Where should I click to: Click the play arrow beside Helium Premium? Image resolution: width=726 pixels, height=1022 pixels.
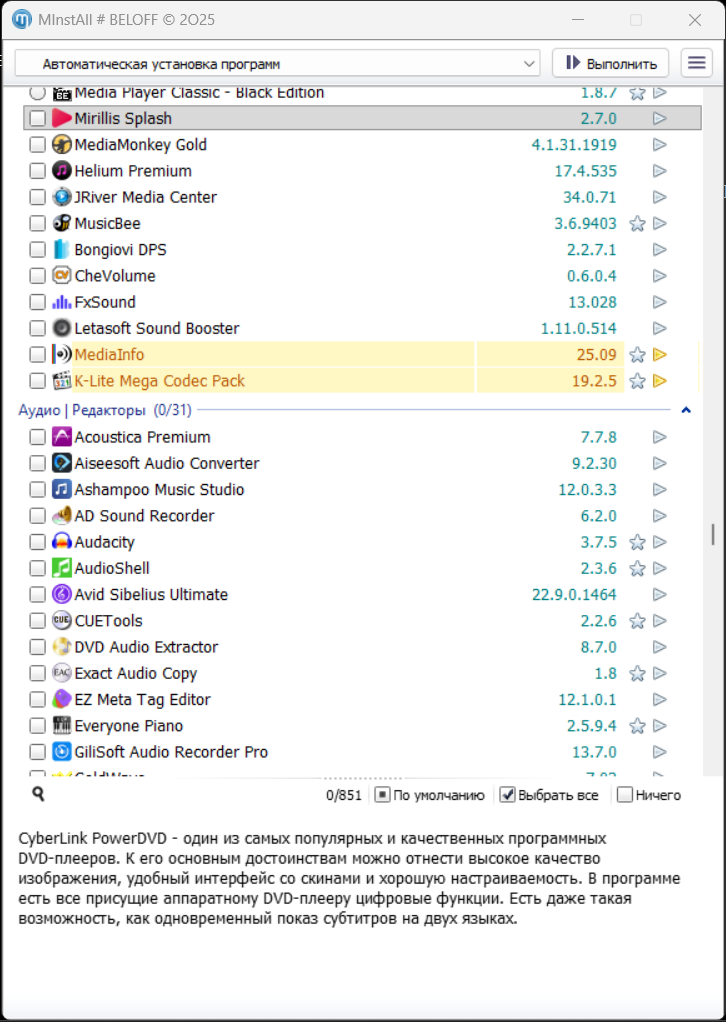[659, 171]
